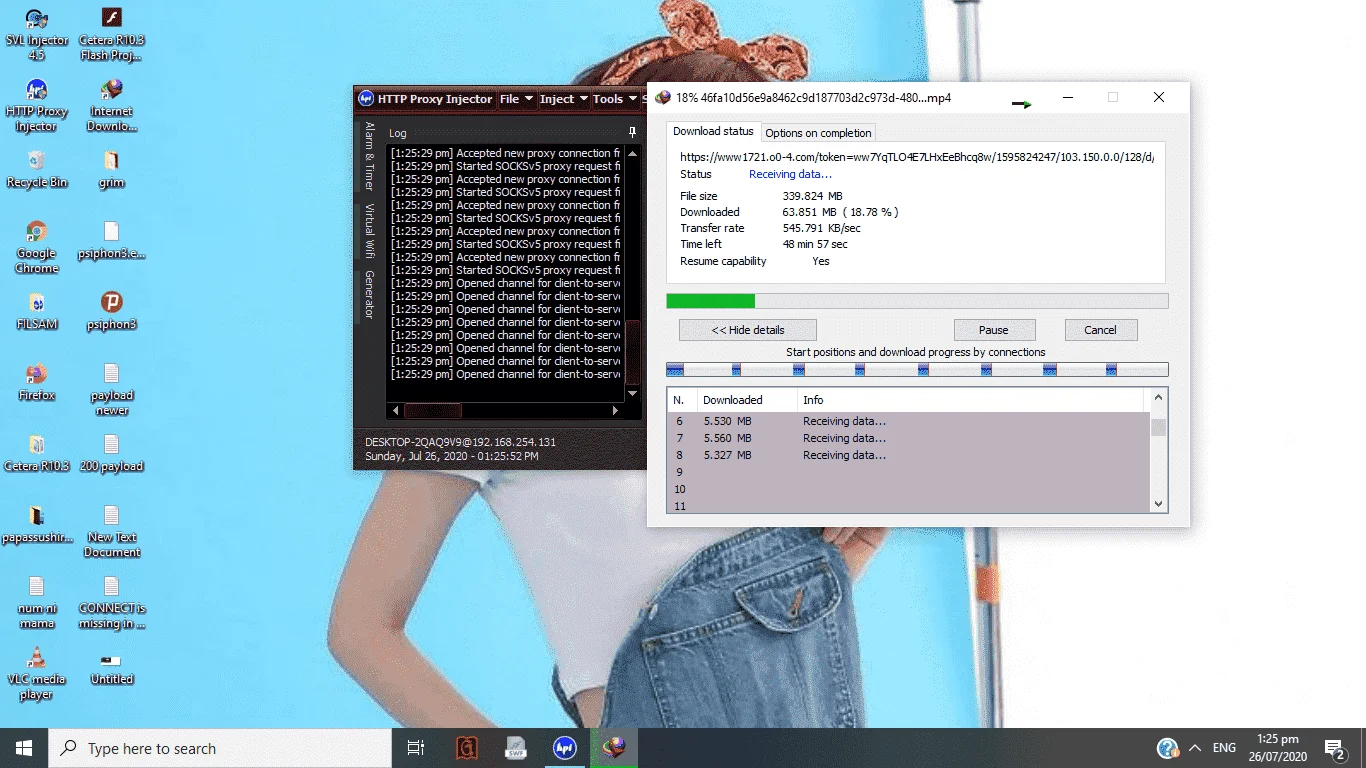
Task: Show hidden system tray icons
Action: point(1194,748)
